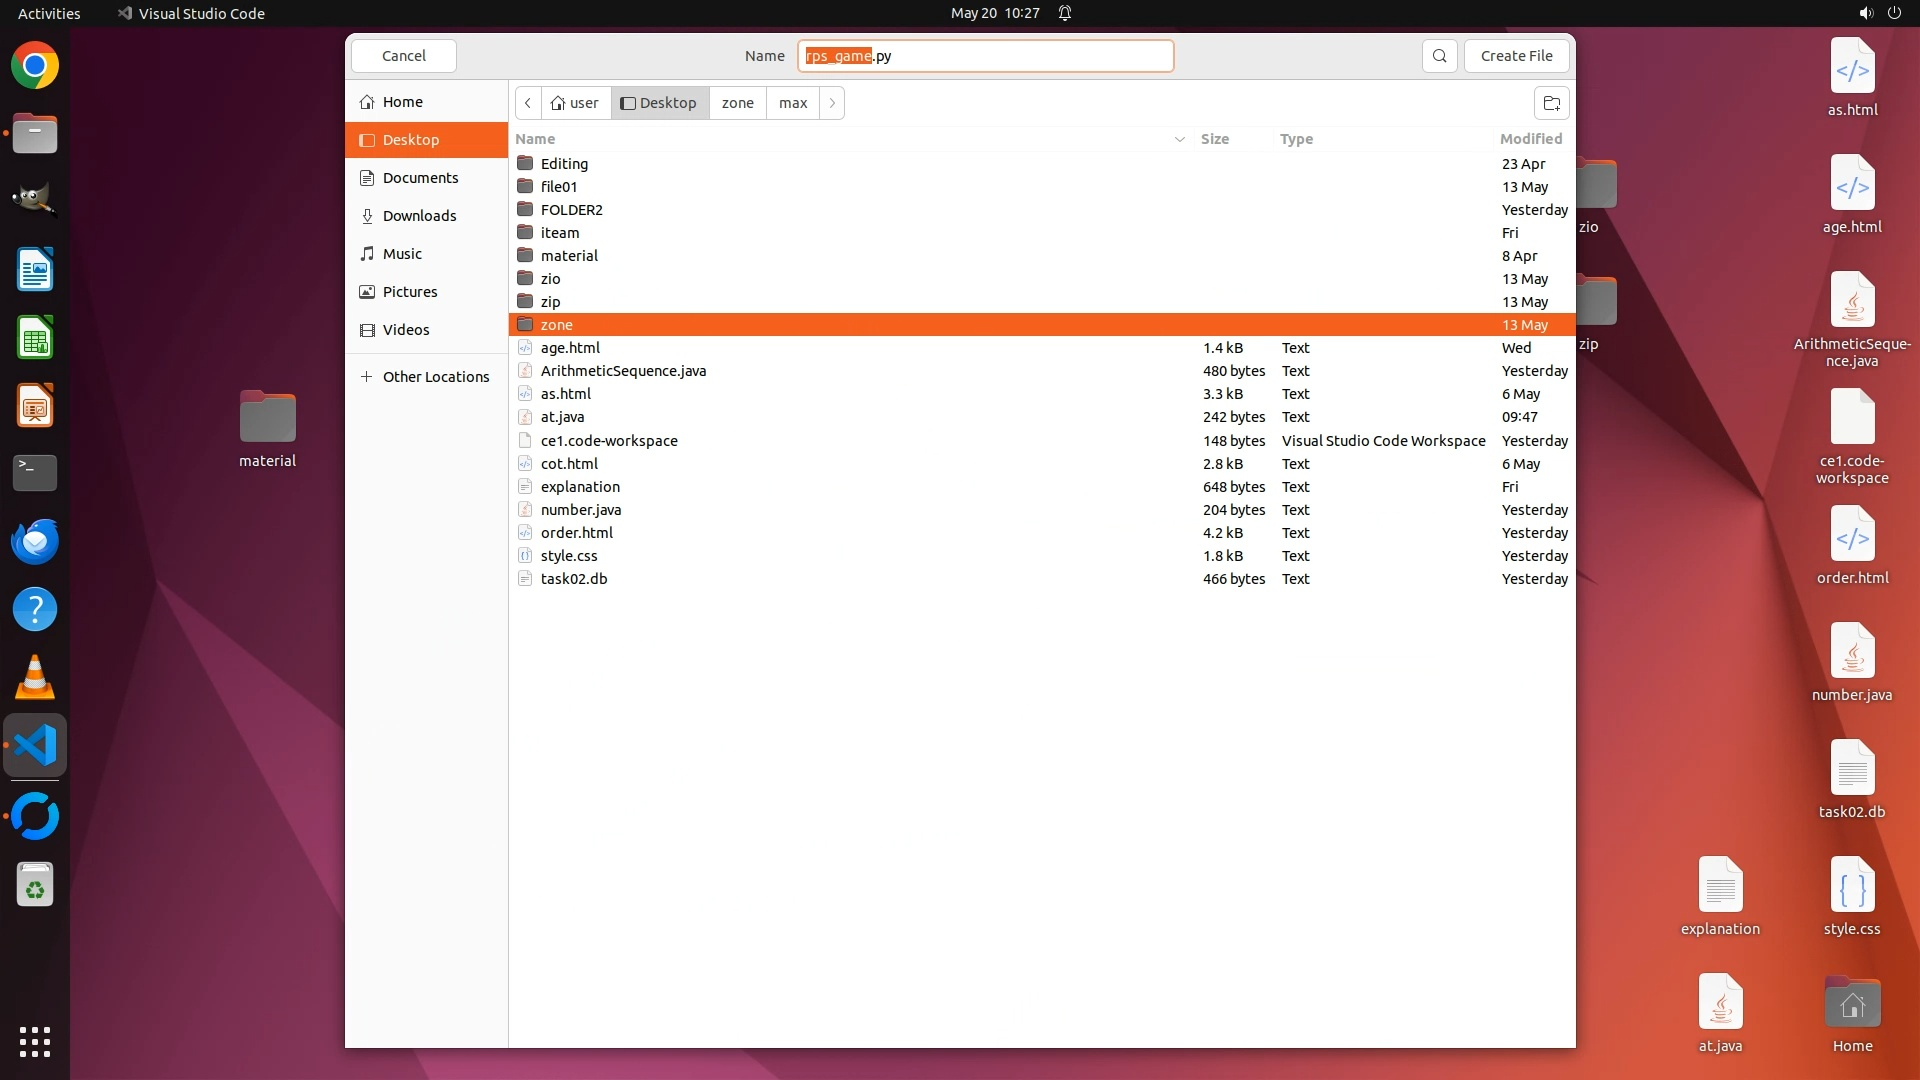Click the create new folder icon

tap(1551, 103)
